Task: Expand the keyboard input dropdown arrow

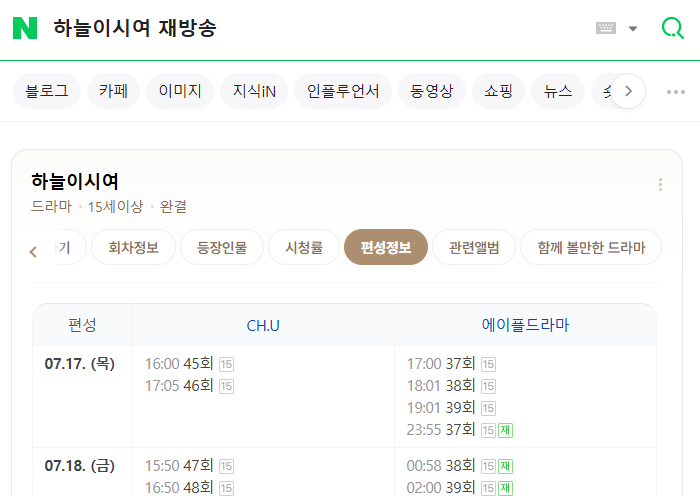Action: (633, 29)
